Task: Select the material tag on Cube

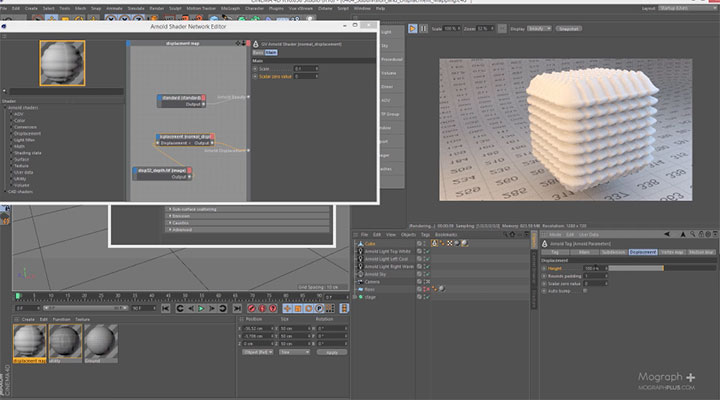Action: 465,243
